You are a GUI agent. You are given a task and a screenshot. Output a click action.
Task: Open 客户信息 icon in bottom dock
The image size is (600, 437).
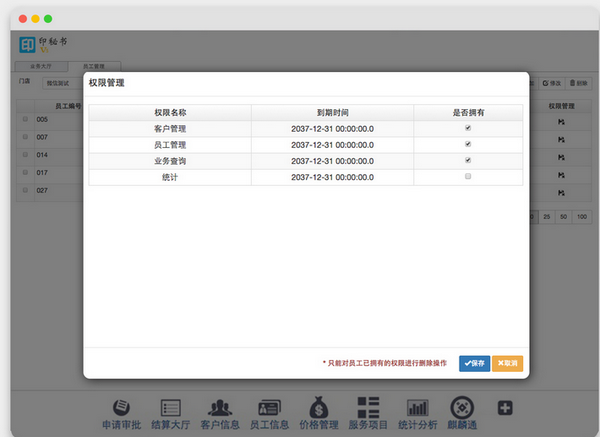219,408
